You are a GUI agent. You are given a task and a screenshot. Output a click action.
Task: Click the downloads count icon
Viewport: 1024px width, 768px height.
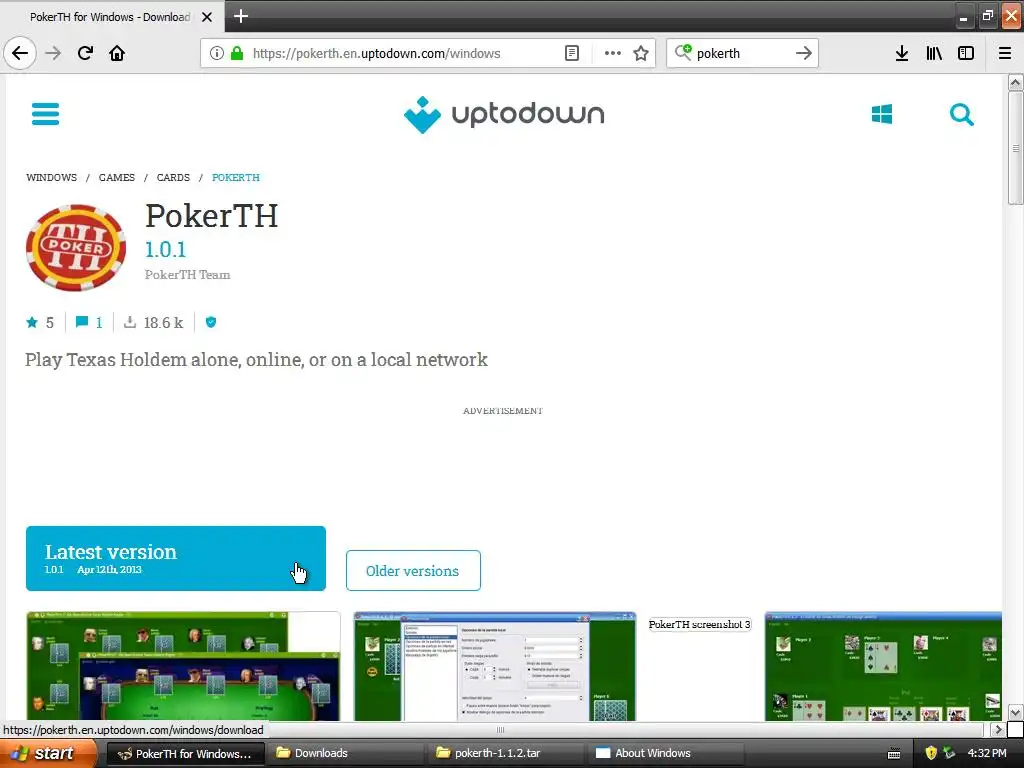(130, 322)
